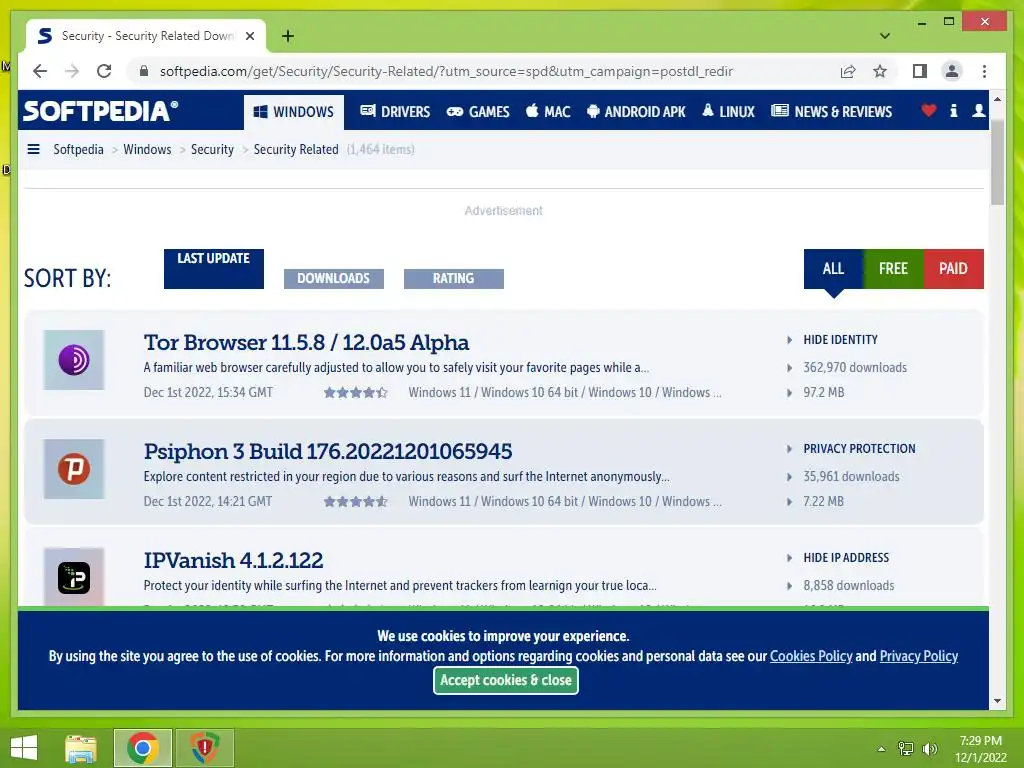Share this page via share icon

click(x=848, y=71)
